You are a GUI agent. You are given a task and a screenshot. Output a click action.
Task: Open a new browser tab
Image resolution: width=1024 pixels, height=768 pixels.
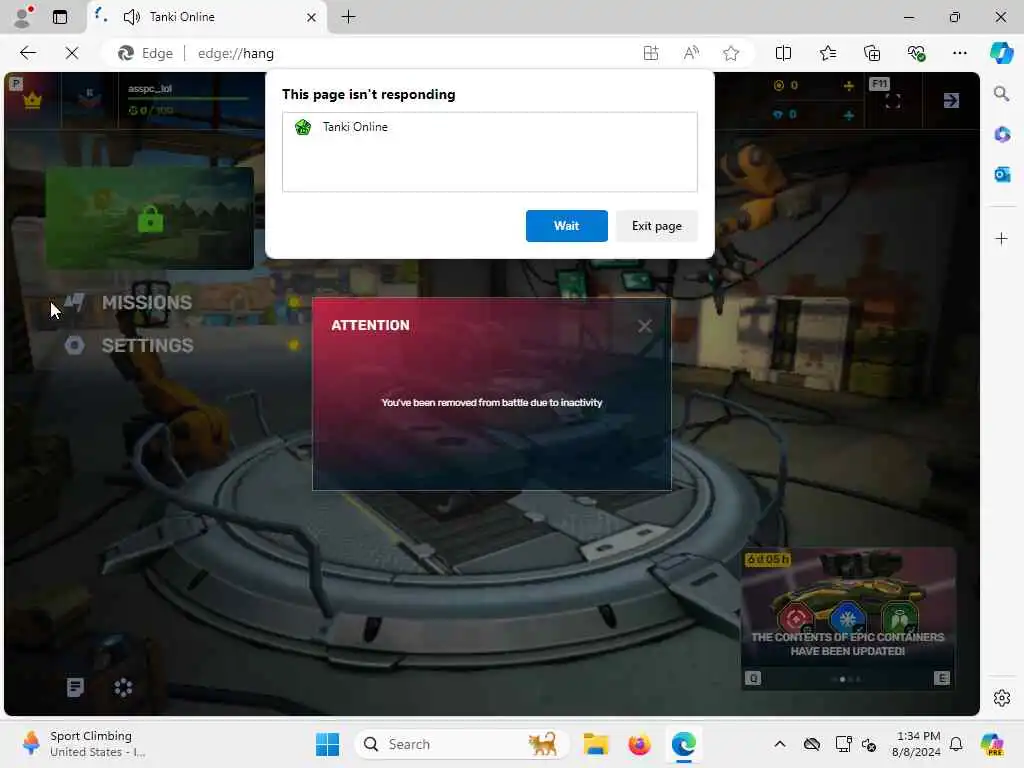tap(348, 17)
